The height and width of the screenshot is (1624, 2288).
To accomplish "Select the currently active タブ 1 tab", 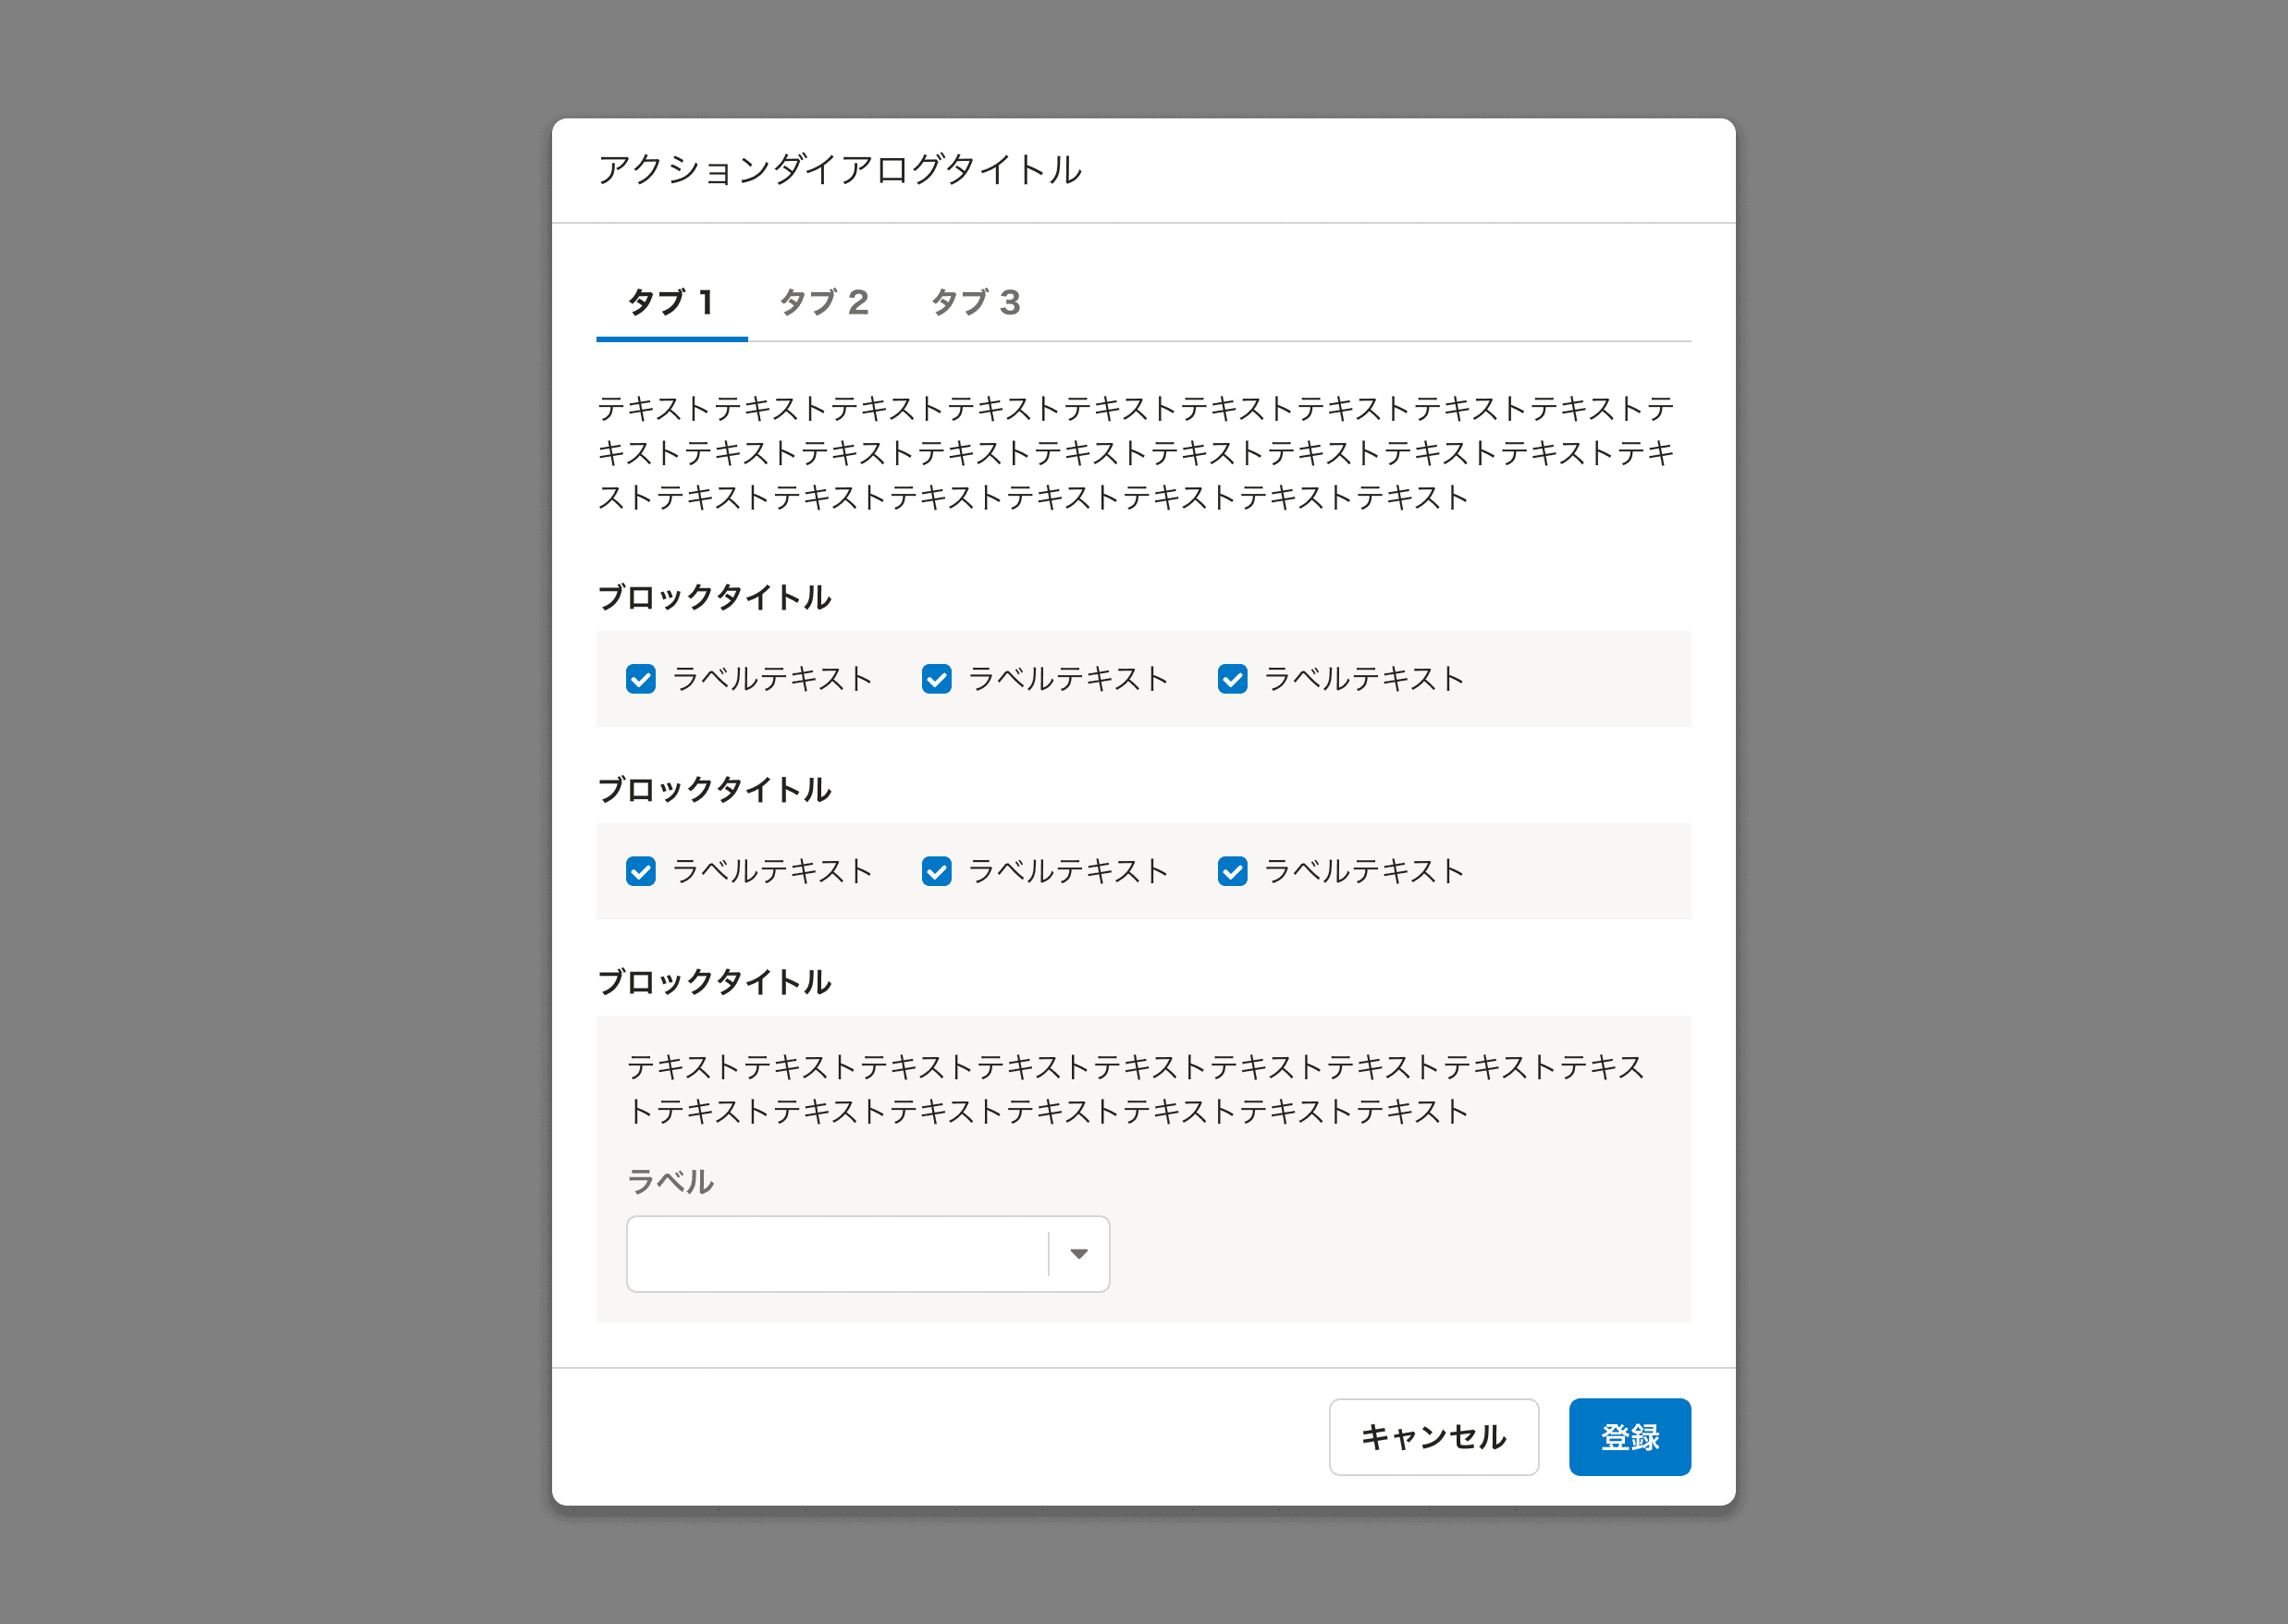I will [x=670, y=303].
